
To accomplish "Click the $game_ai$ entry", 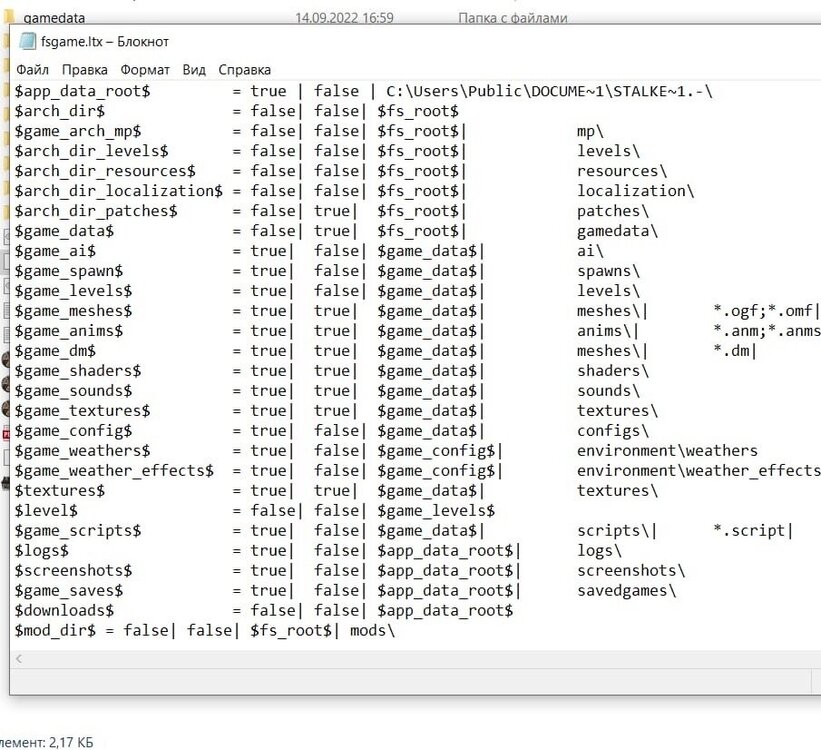I will [55, 251].
